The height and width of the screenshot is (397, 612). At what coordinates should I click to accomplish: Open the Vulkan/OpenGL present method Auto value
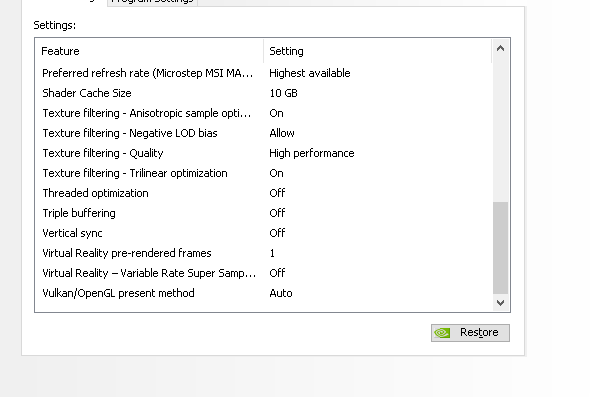[x=281, y=293]
